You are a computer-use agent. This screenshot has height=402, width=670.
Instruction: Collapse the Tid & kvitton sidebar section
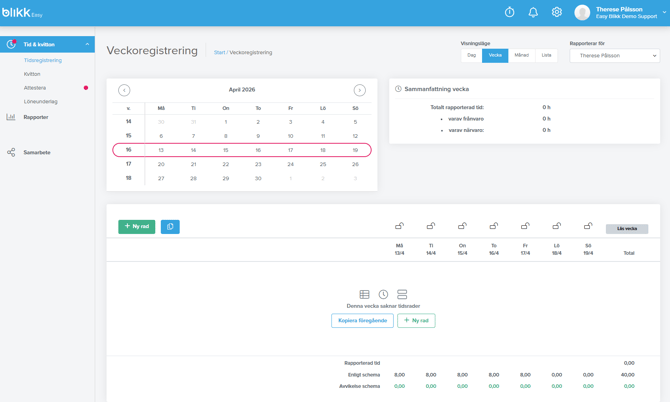(87, 44)
